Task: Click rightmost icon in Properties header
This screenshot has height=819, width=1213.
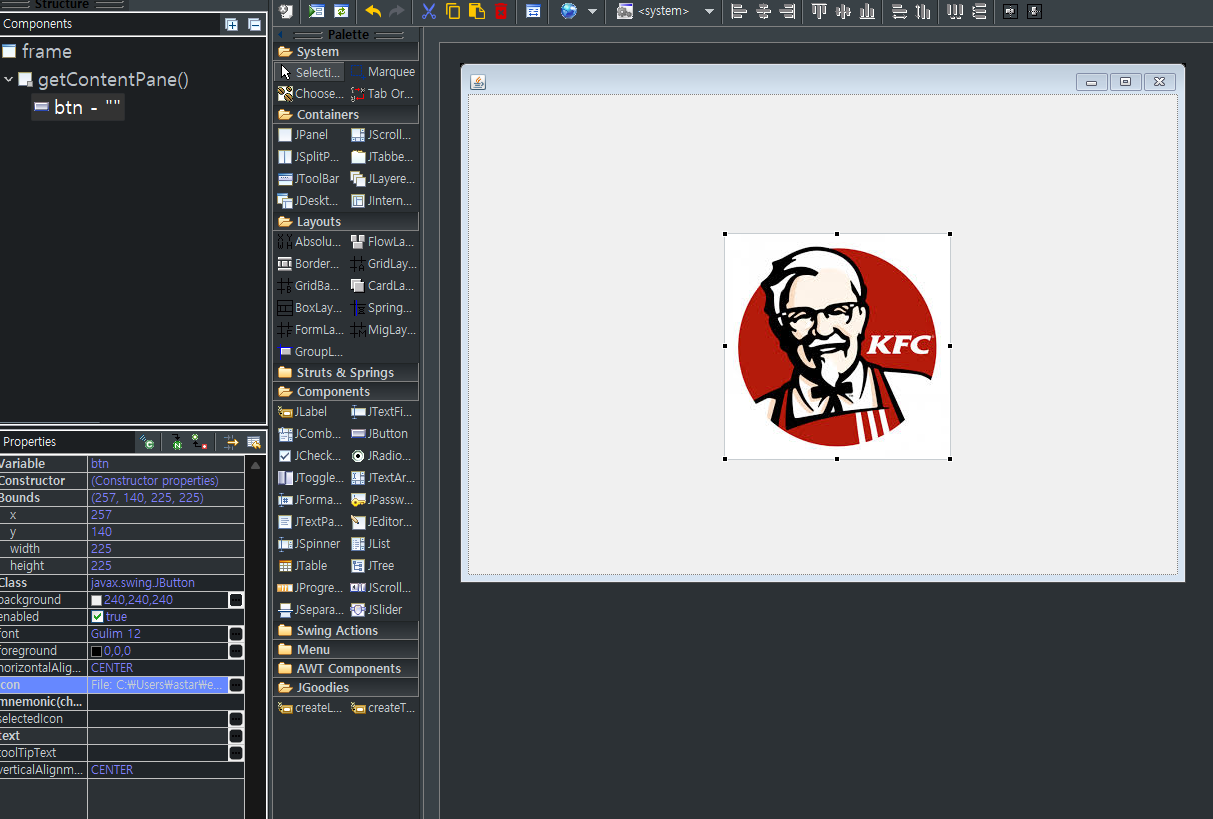Action: (254, 442)
